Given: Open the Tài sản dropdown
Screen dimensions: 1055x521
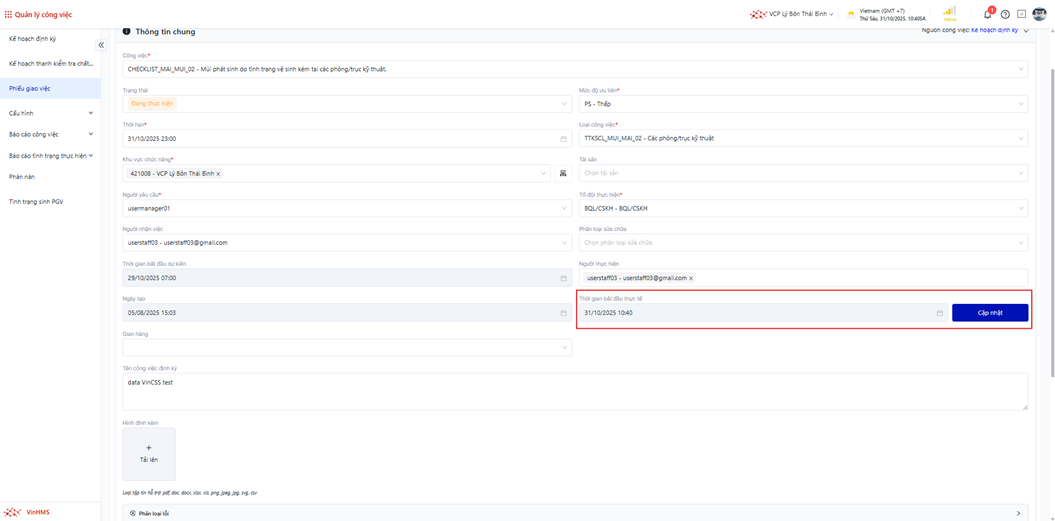Looking at the screenshot, I should (803, 173).
